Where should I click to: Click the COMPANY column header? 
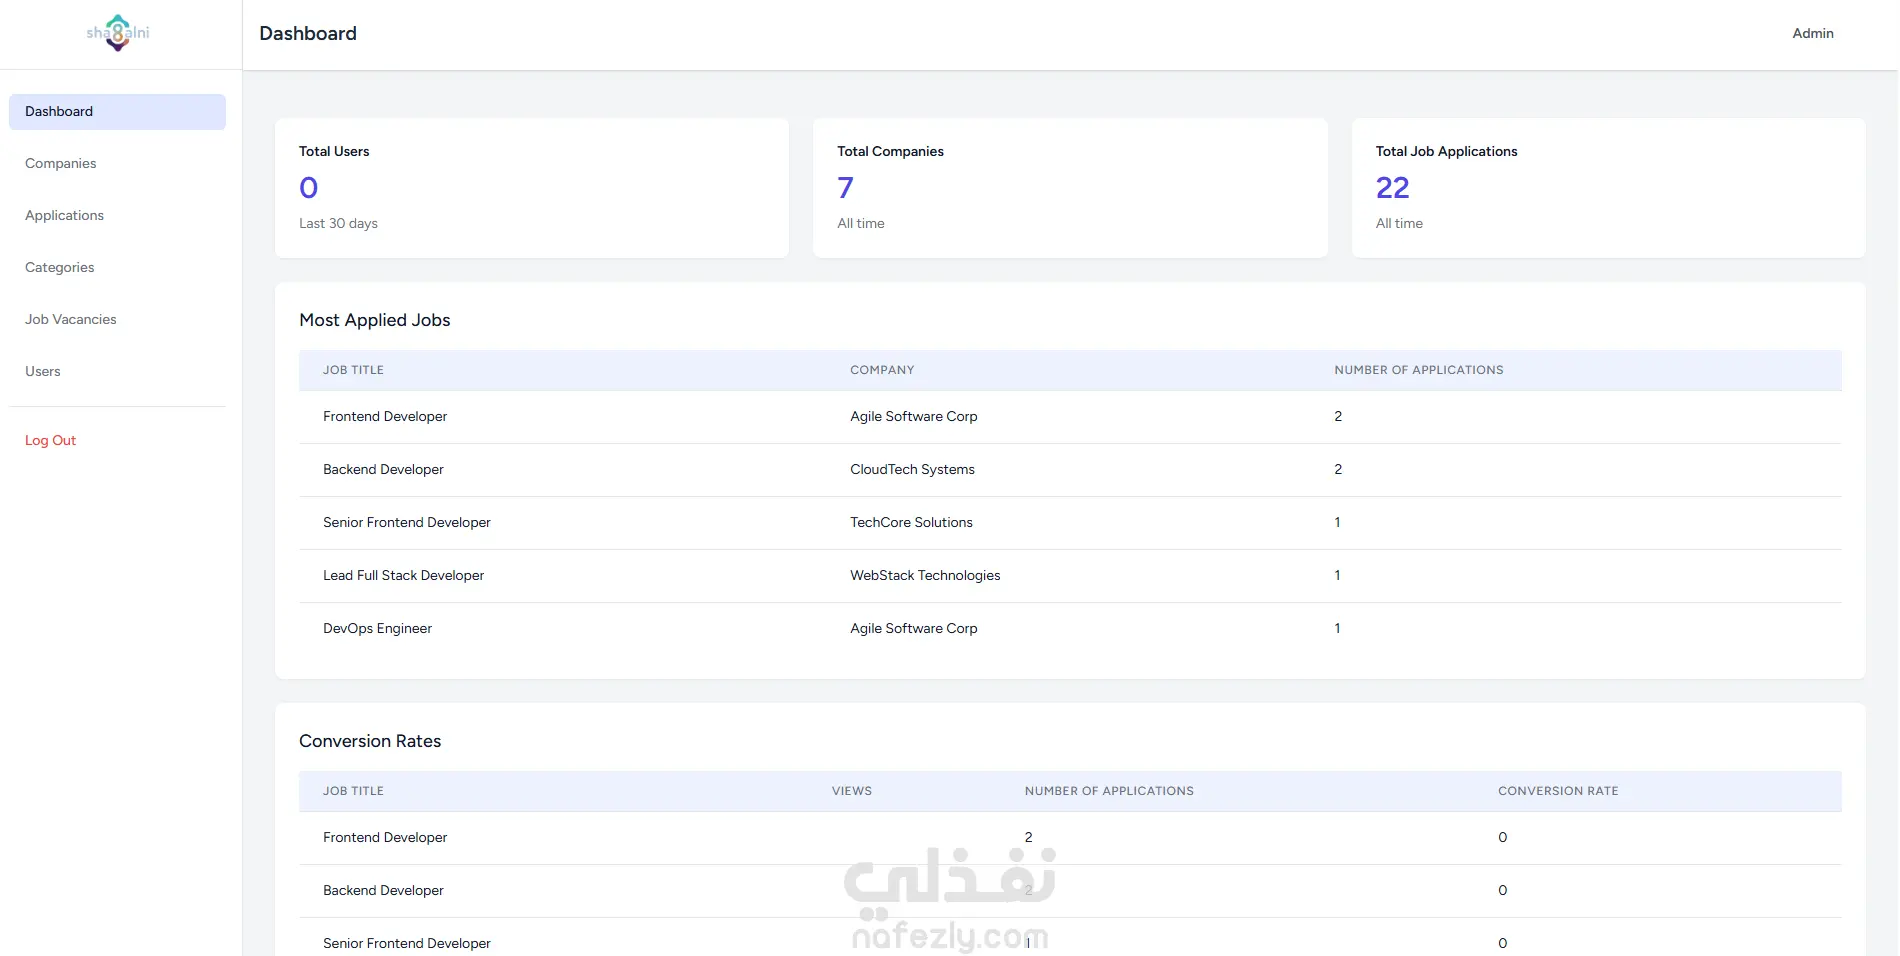point(882,370)
